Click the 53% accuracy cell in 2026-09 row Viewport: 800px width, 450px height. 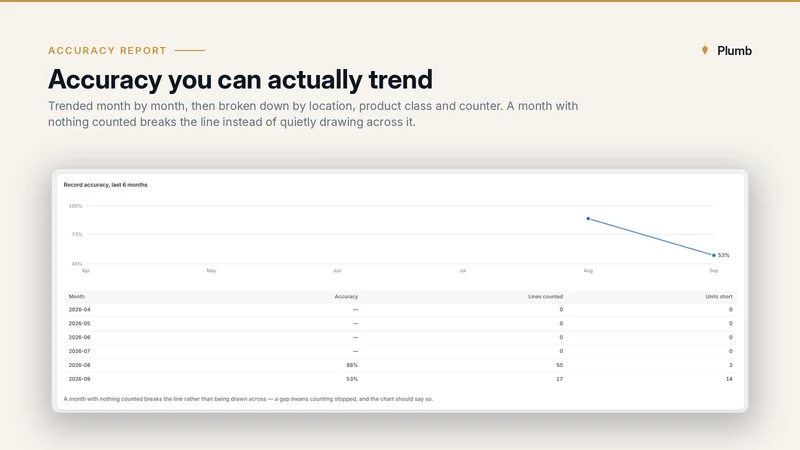[352, 379]
